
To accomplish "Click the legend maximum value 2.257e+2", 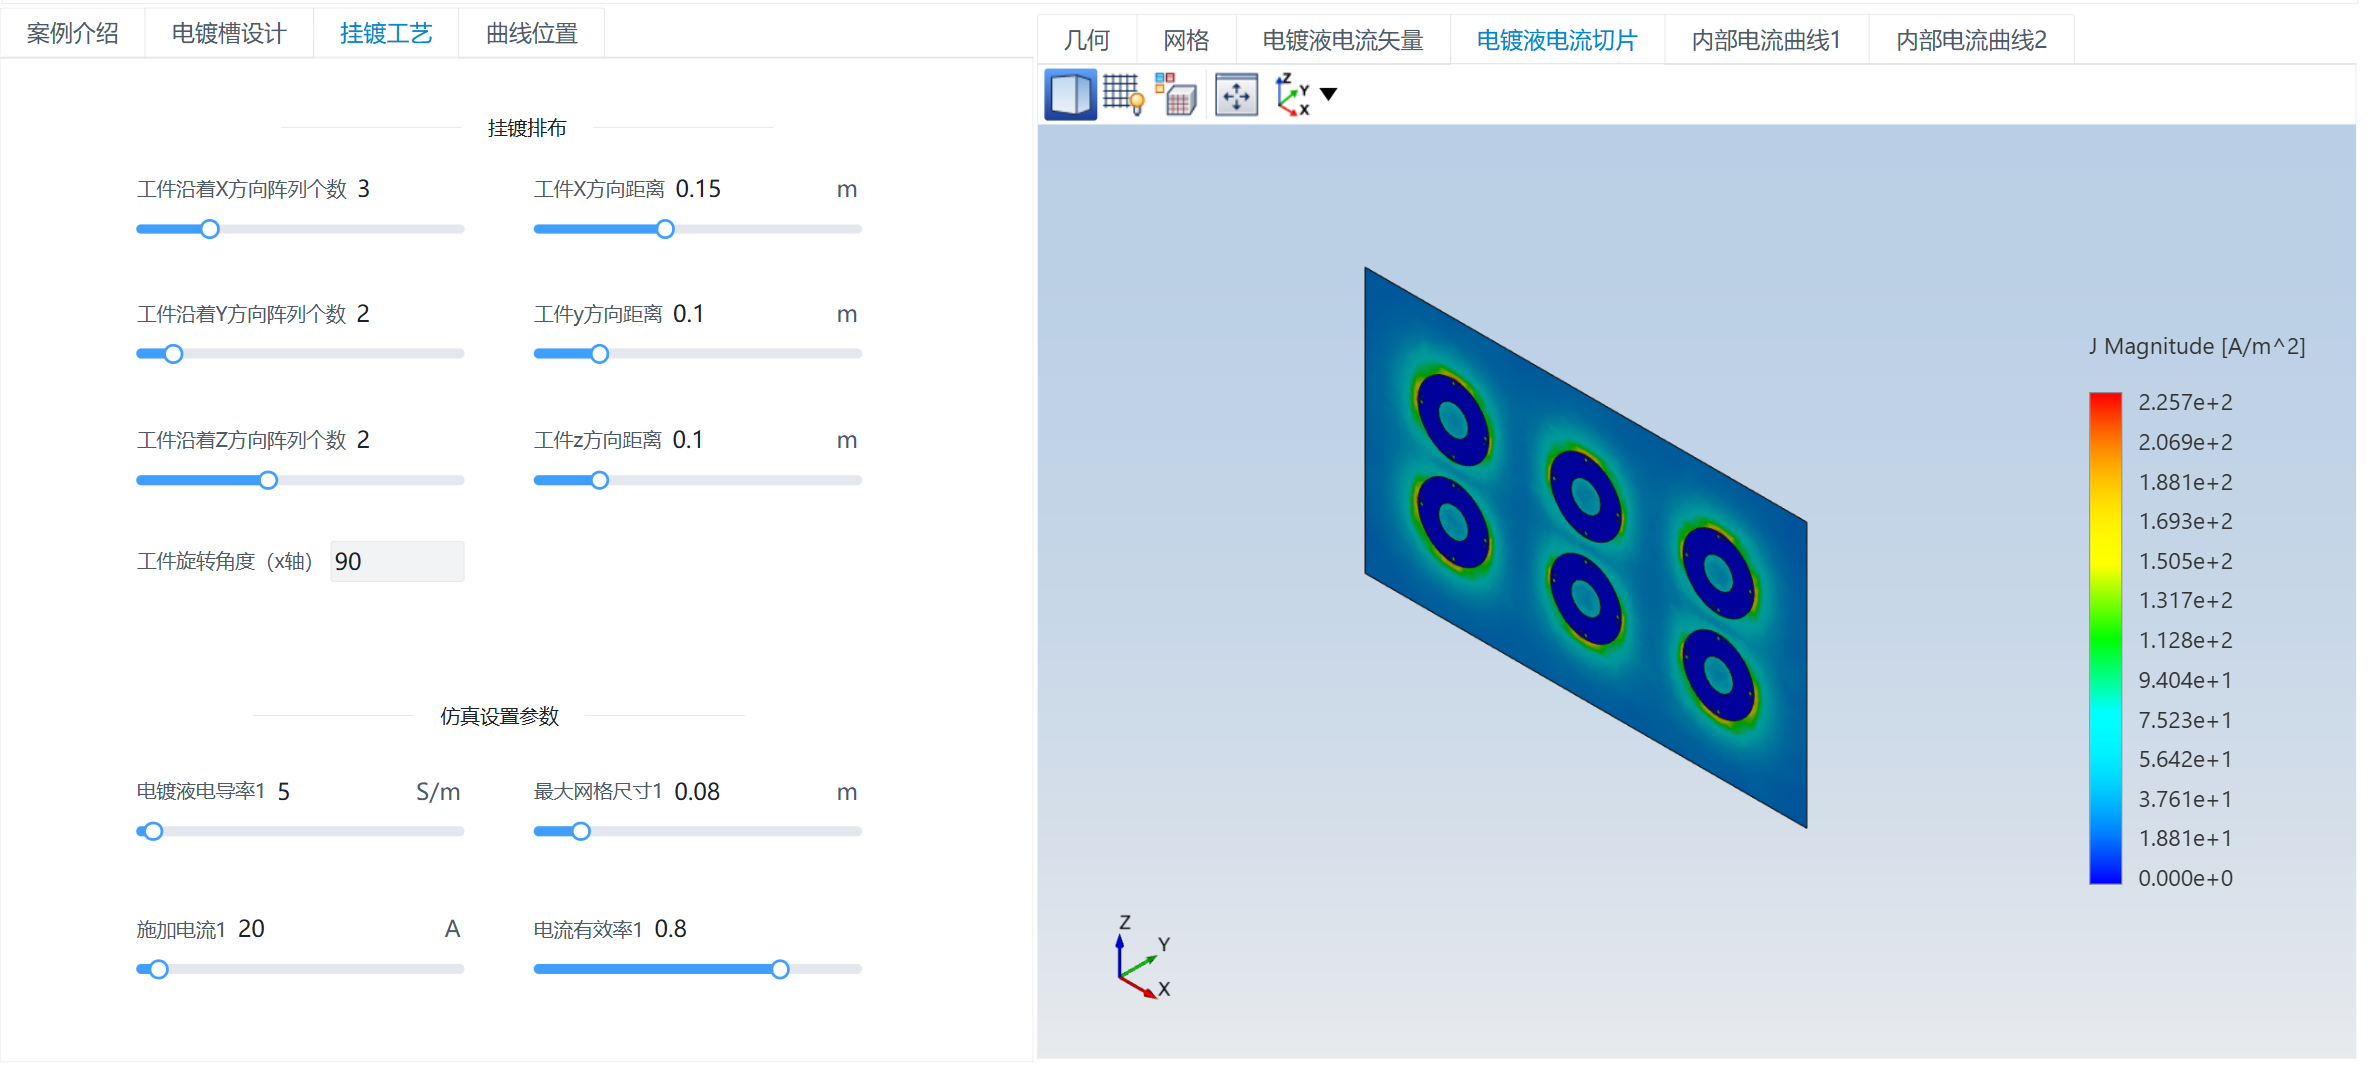I will point(2185,402).
